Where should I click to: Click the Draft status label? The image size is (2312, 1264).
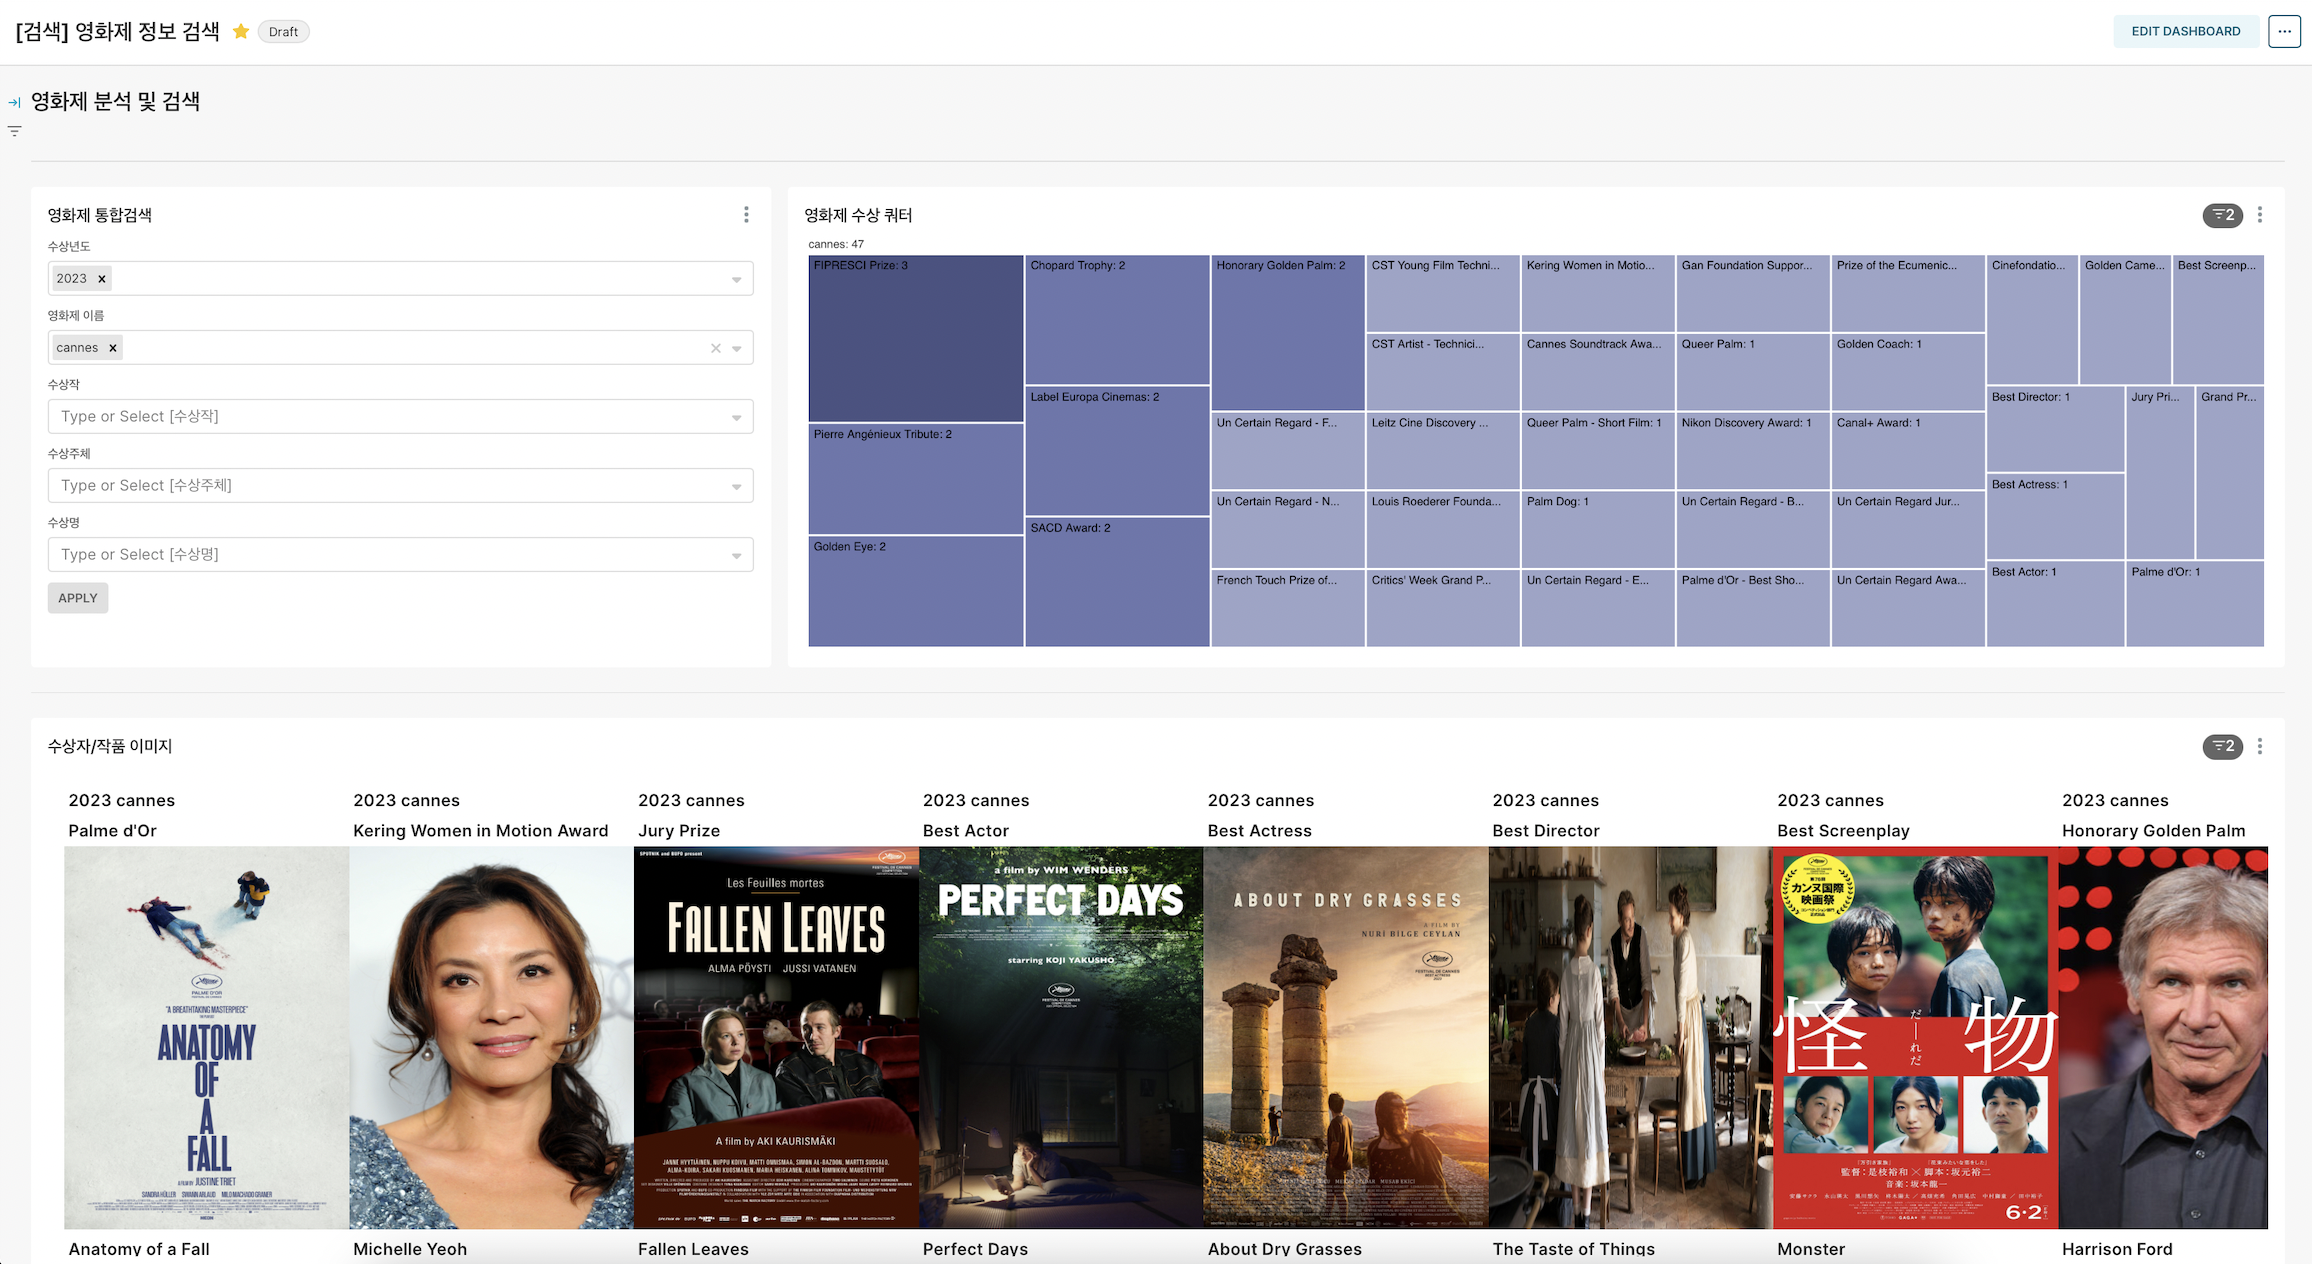point(283,32)
